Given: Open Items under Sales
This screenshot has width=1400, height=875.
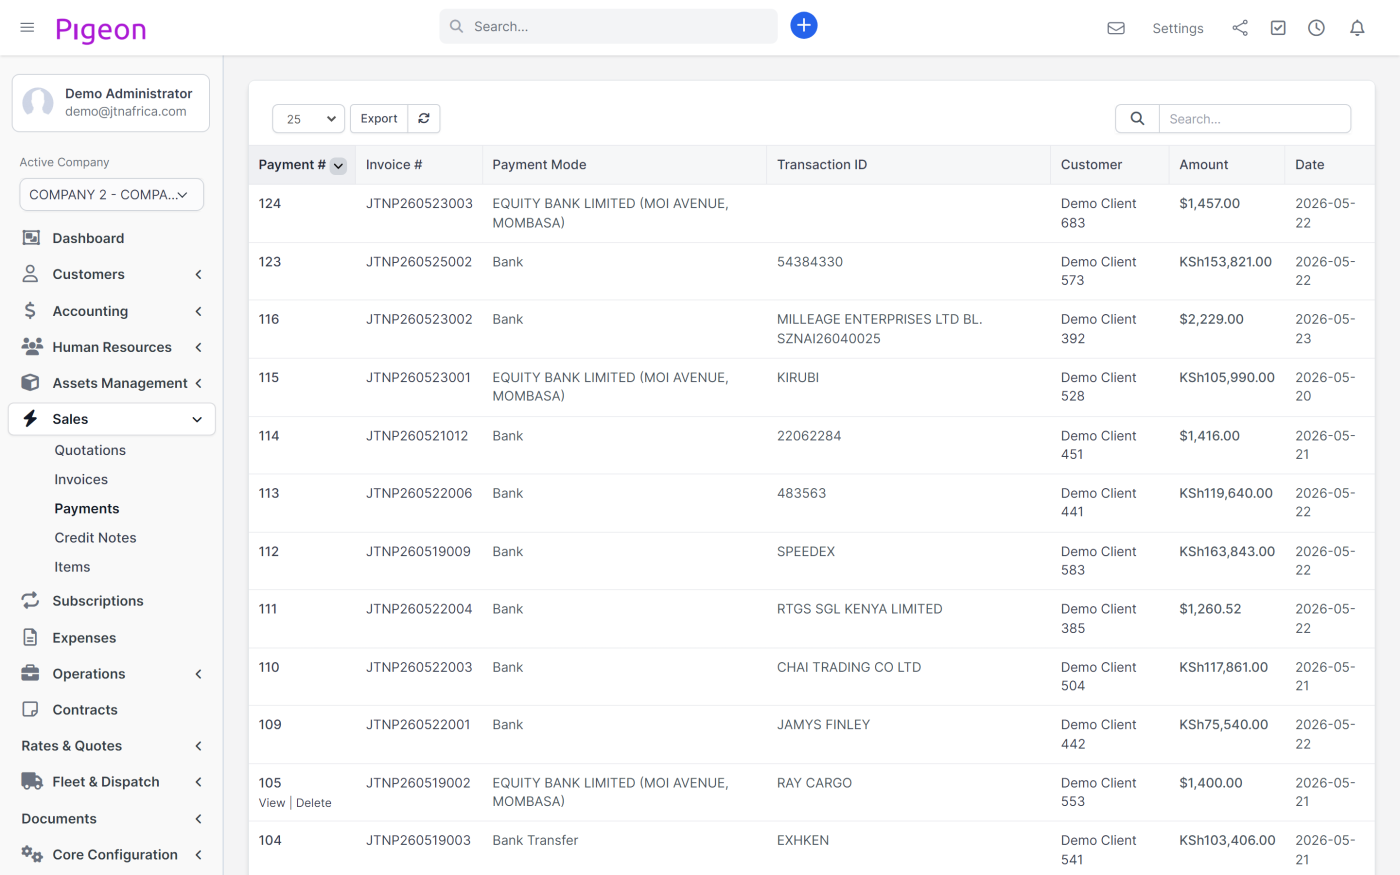Looking at the screenshot, I should [x=72, y=566].
